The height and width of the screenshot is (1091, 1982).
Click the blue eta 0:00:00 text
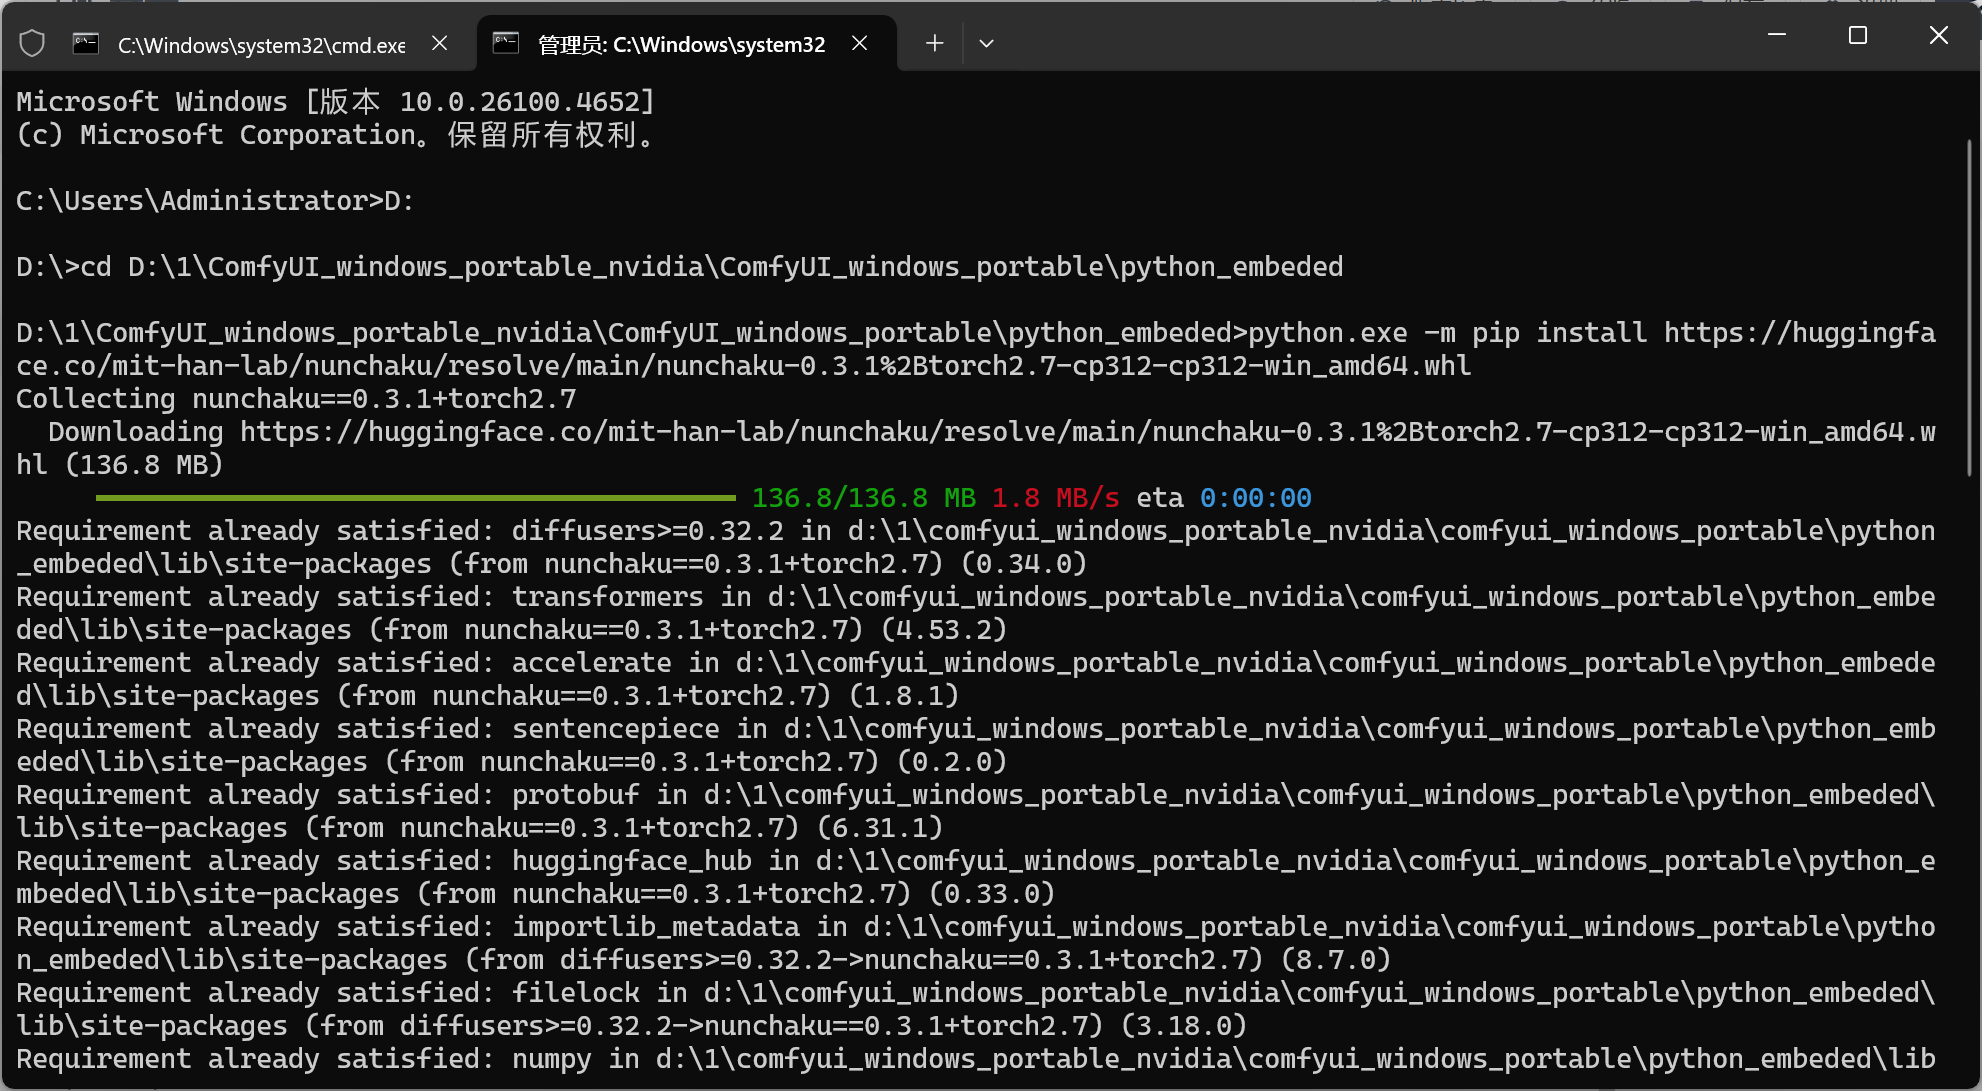click(1255, 498)
